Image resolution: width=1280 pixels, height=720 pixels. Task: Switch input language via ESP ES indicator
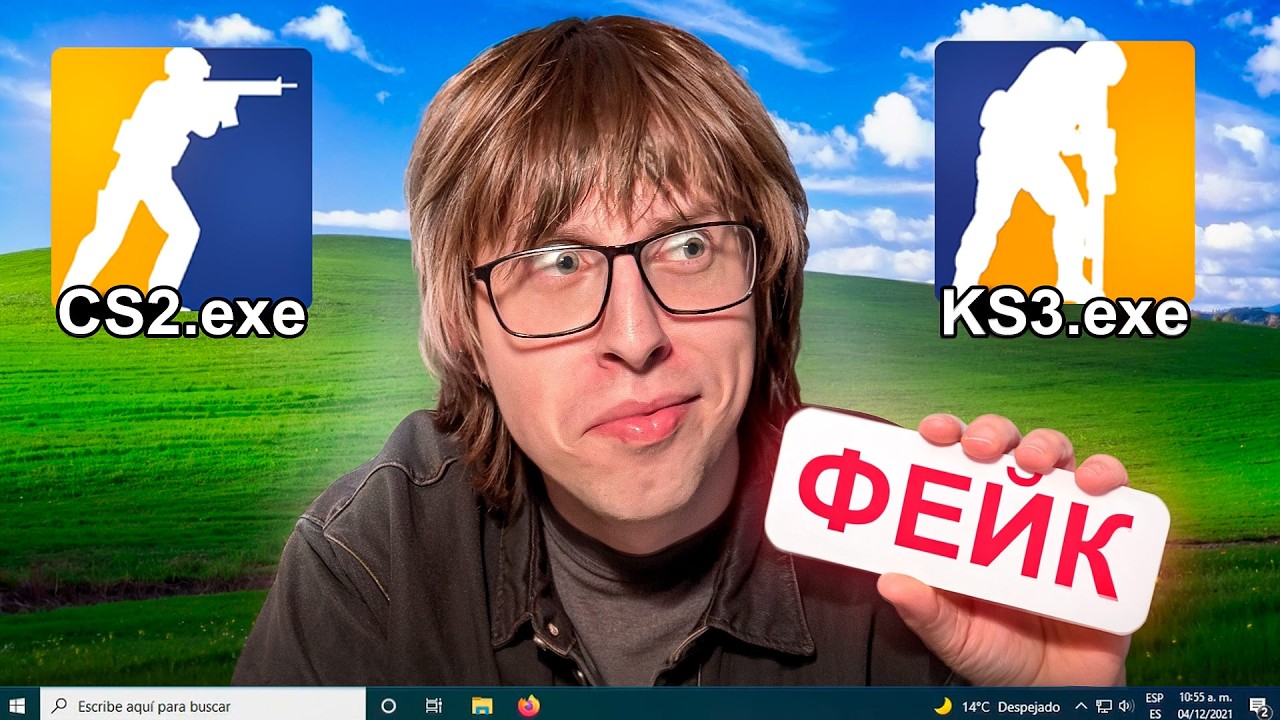click(1154, 706)
